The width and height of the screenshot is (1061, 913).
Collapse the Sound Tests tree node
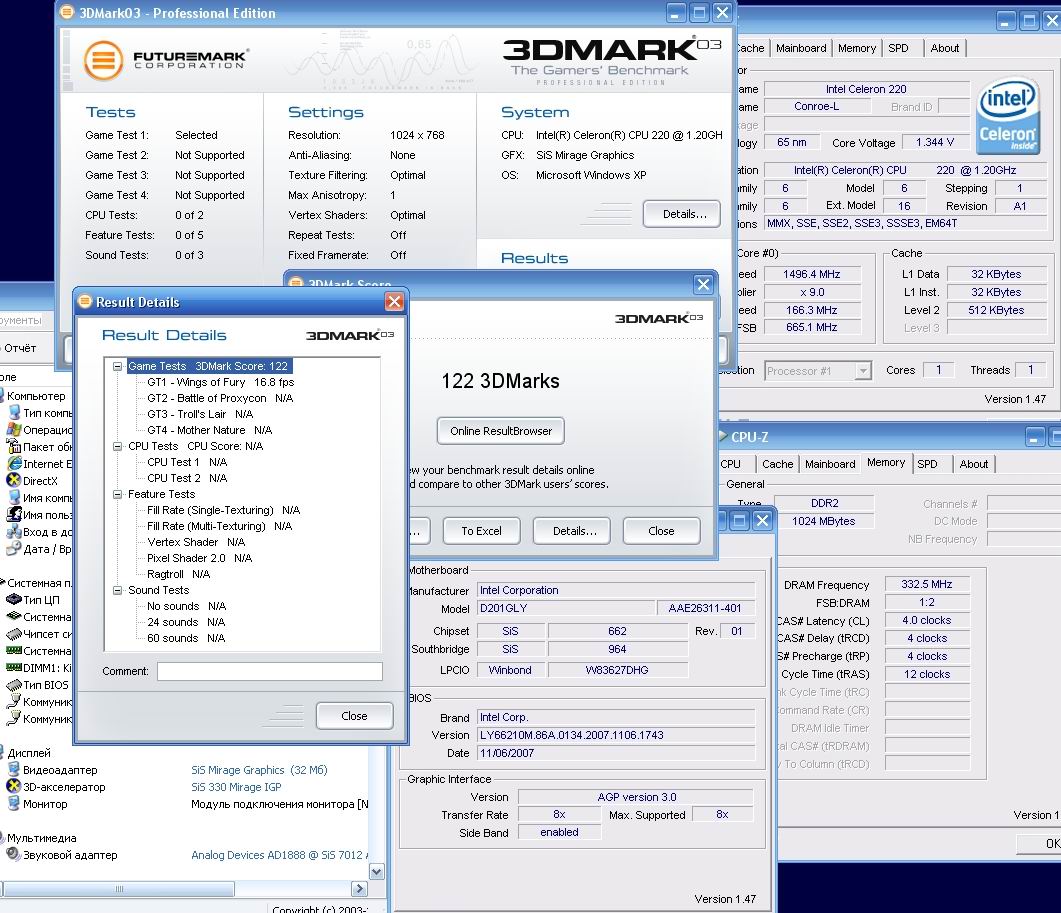[117, 590]
